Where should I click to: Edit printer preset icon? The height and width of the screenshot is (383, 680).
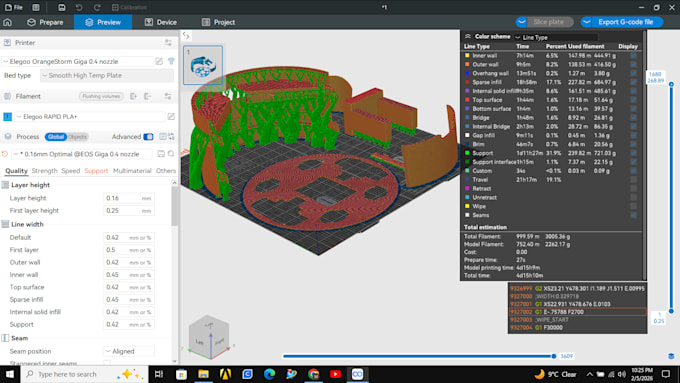pyautogui.click(x=159, y=62)
